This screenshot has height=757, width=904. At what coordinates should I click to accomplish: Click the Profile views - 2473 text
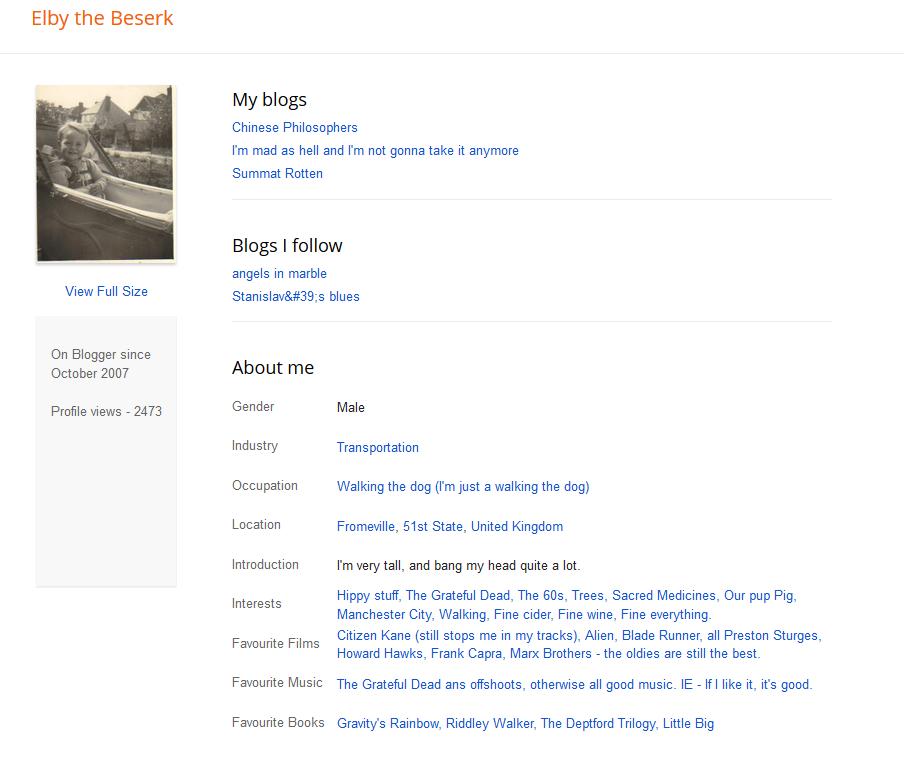click(107, 412)
